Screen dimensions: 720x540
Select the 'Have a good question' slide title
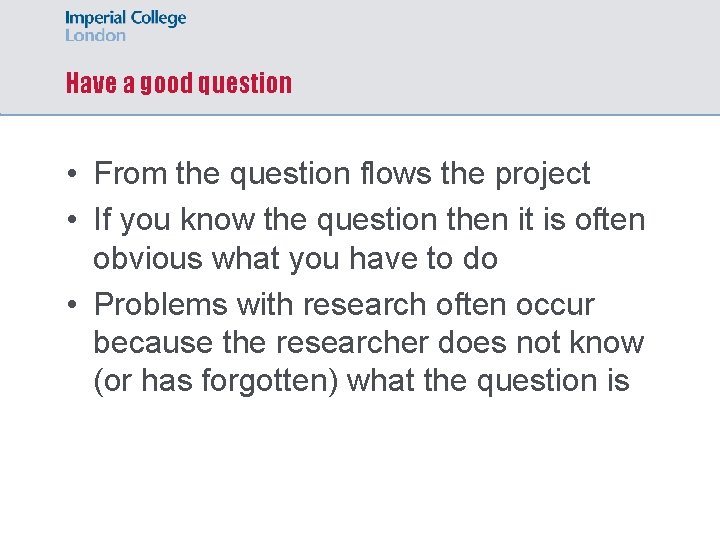point(179,83)
